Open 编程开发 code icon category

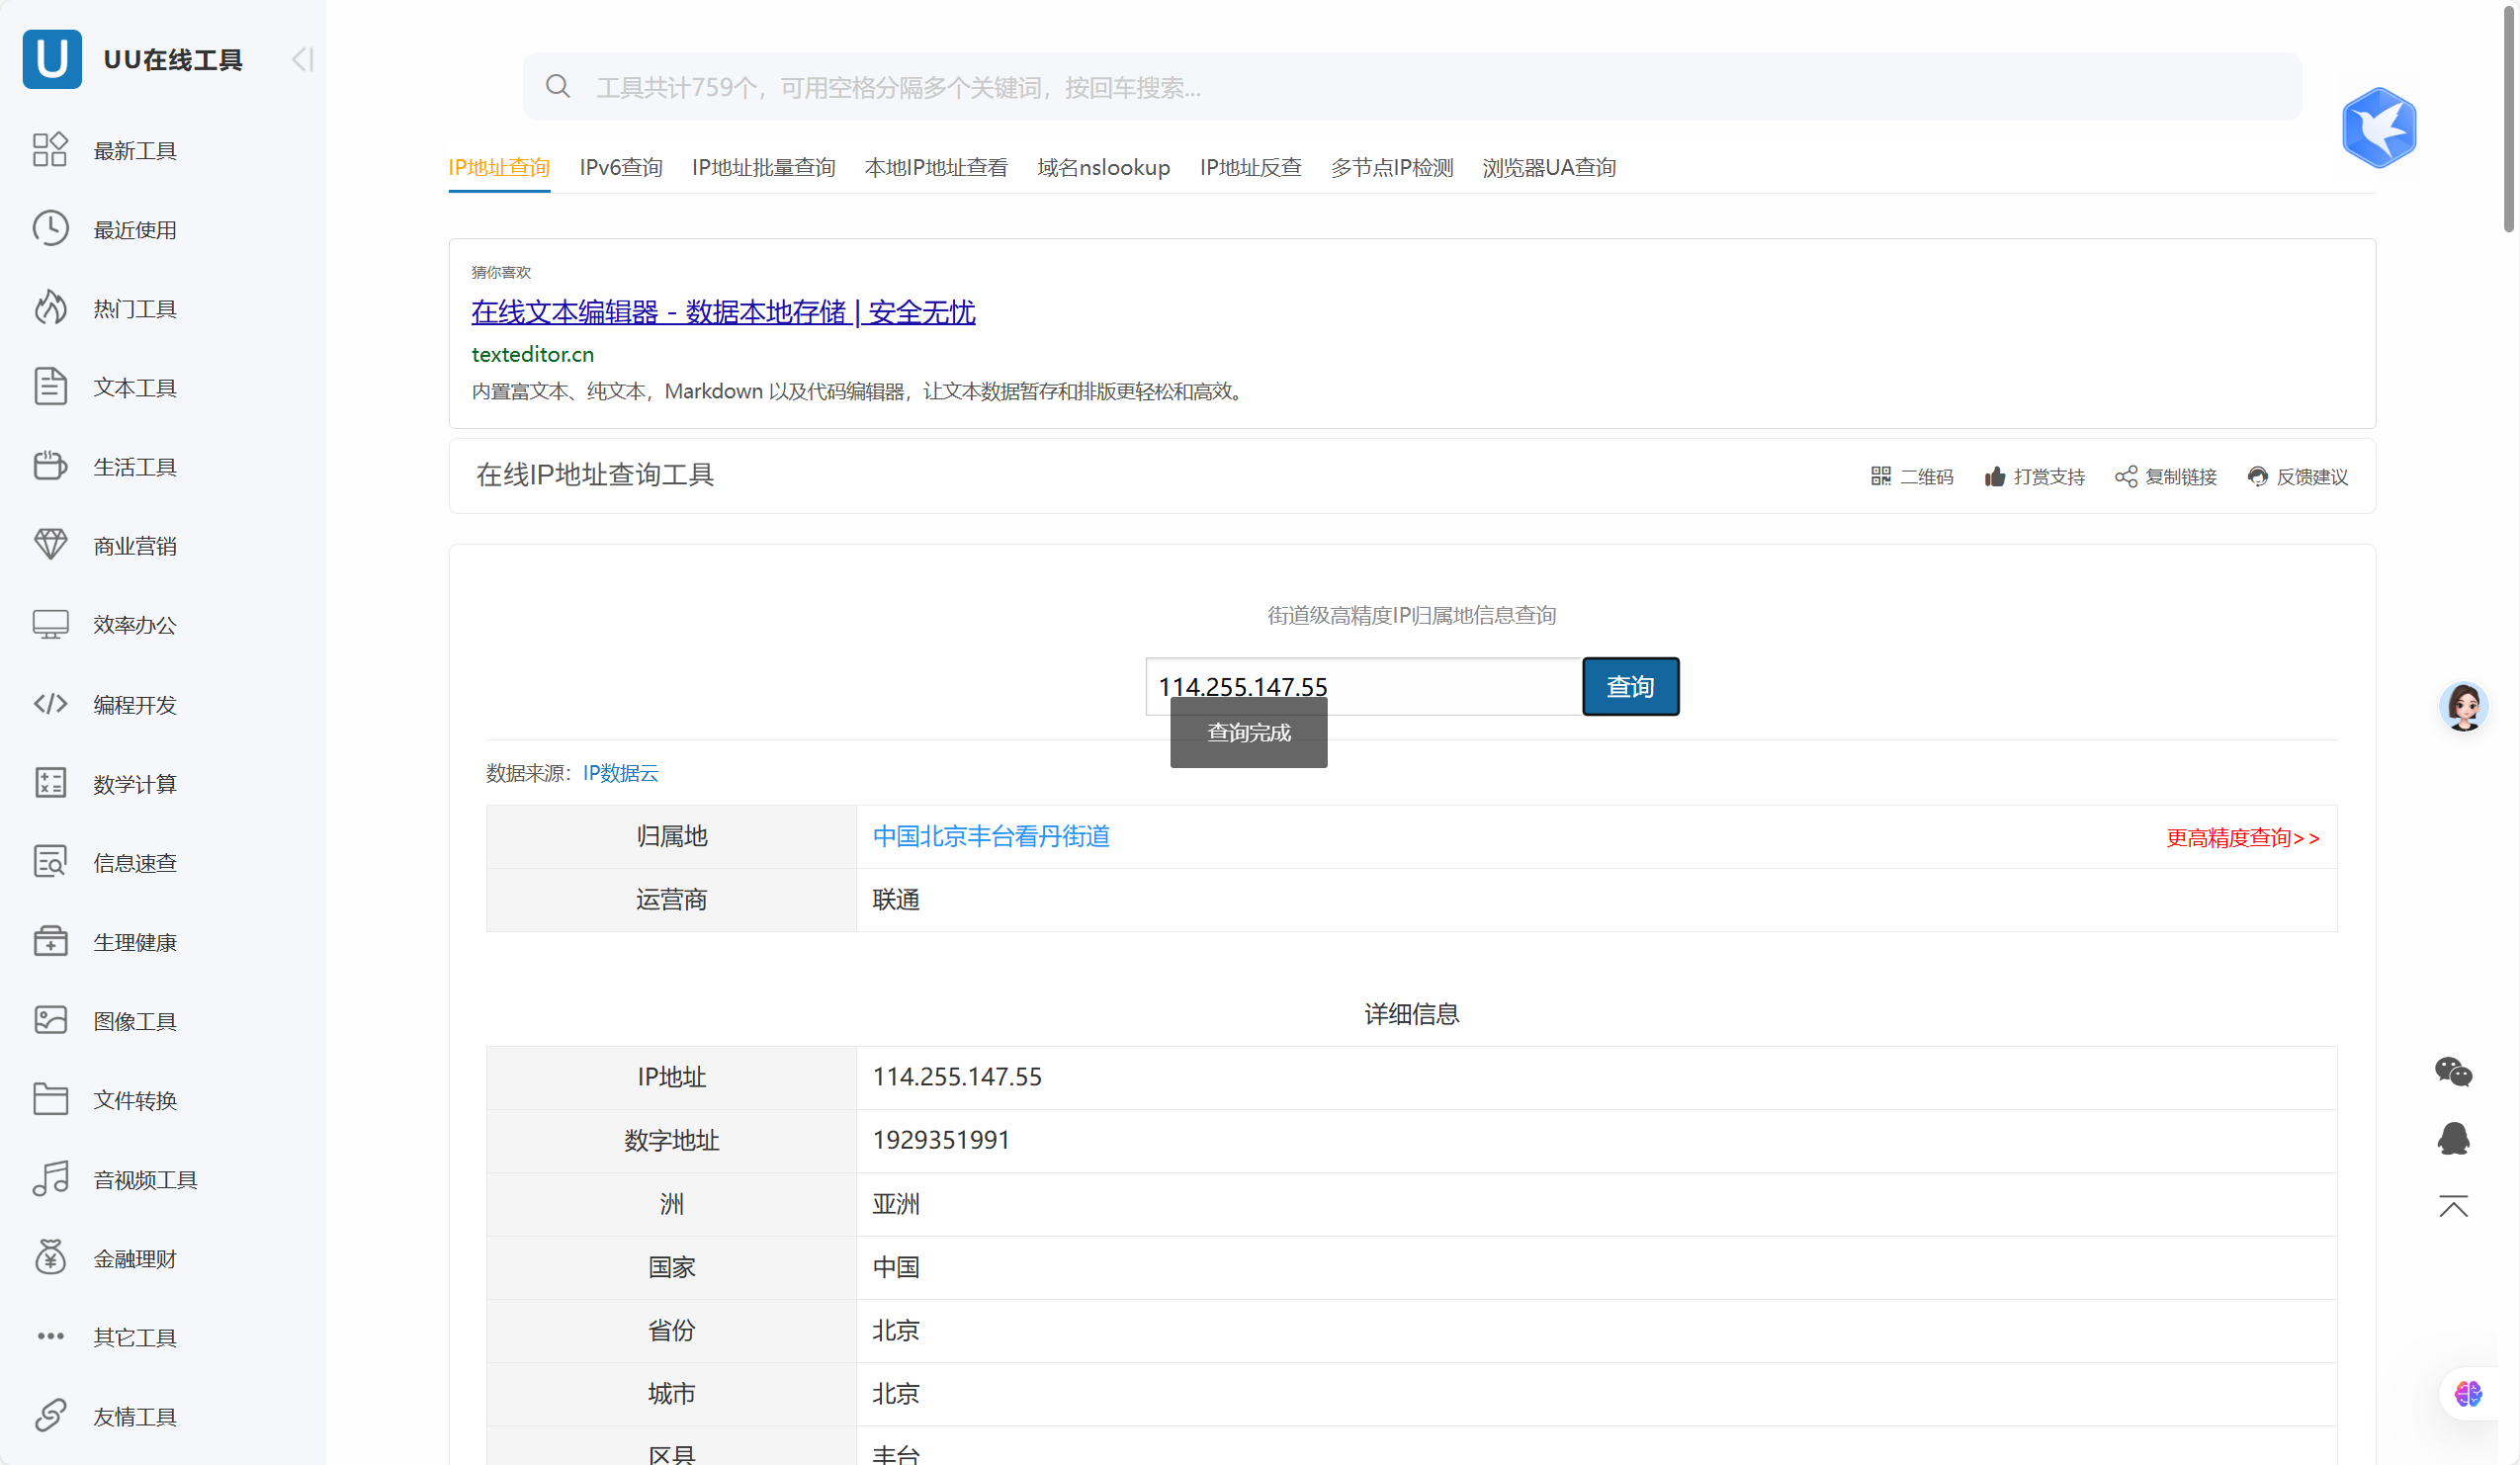click(x=50, y=704)
